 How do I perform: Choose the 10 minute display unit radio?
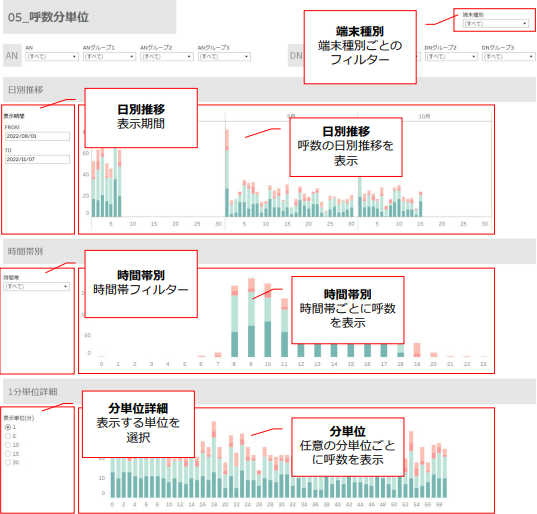[x=8, y=445]
